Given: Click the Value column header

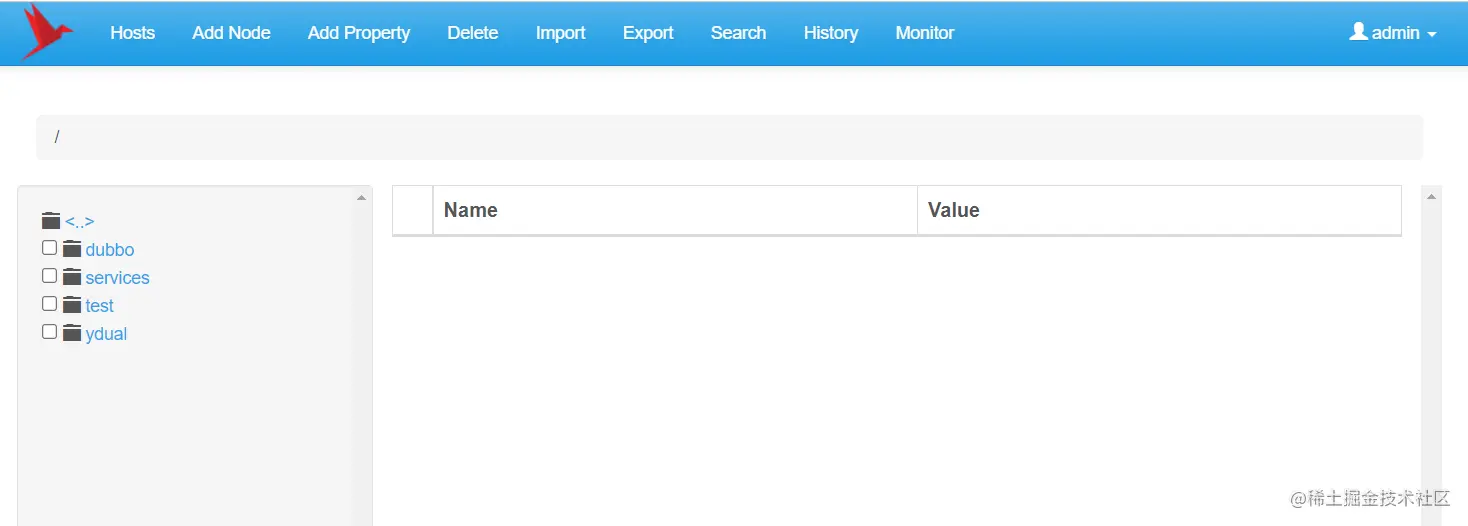Looking at the screenshot, I should (x=1160, y=210).
